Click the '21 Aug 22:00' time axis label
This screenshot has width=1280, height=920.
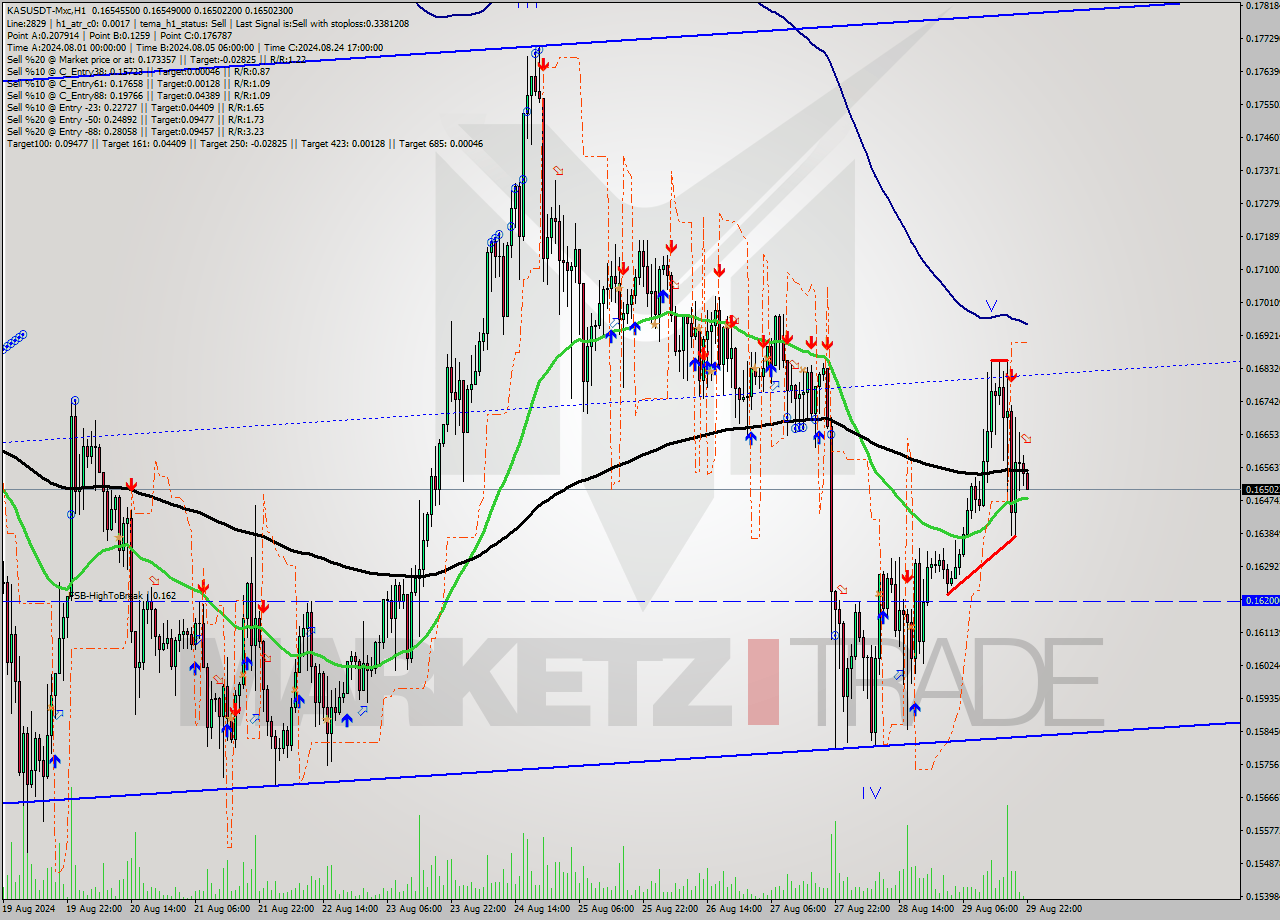pos(285,909)
